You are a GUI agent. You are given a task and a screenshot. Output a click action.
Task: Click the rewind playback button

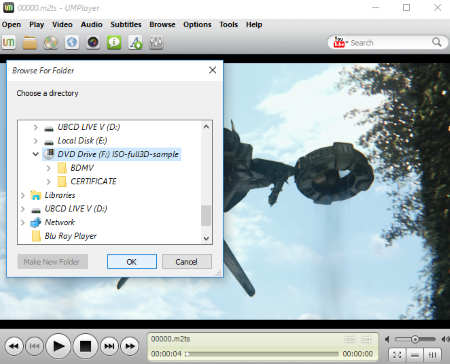(x=14, y=346)
